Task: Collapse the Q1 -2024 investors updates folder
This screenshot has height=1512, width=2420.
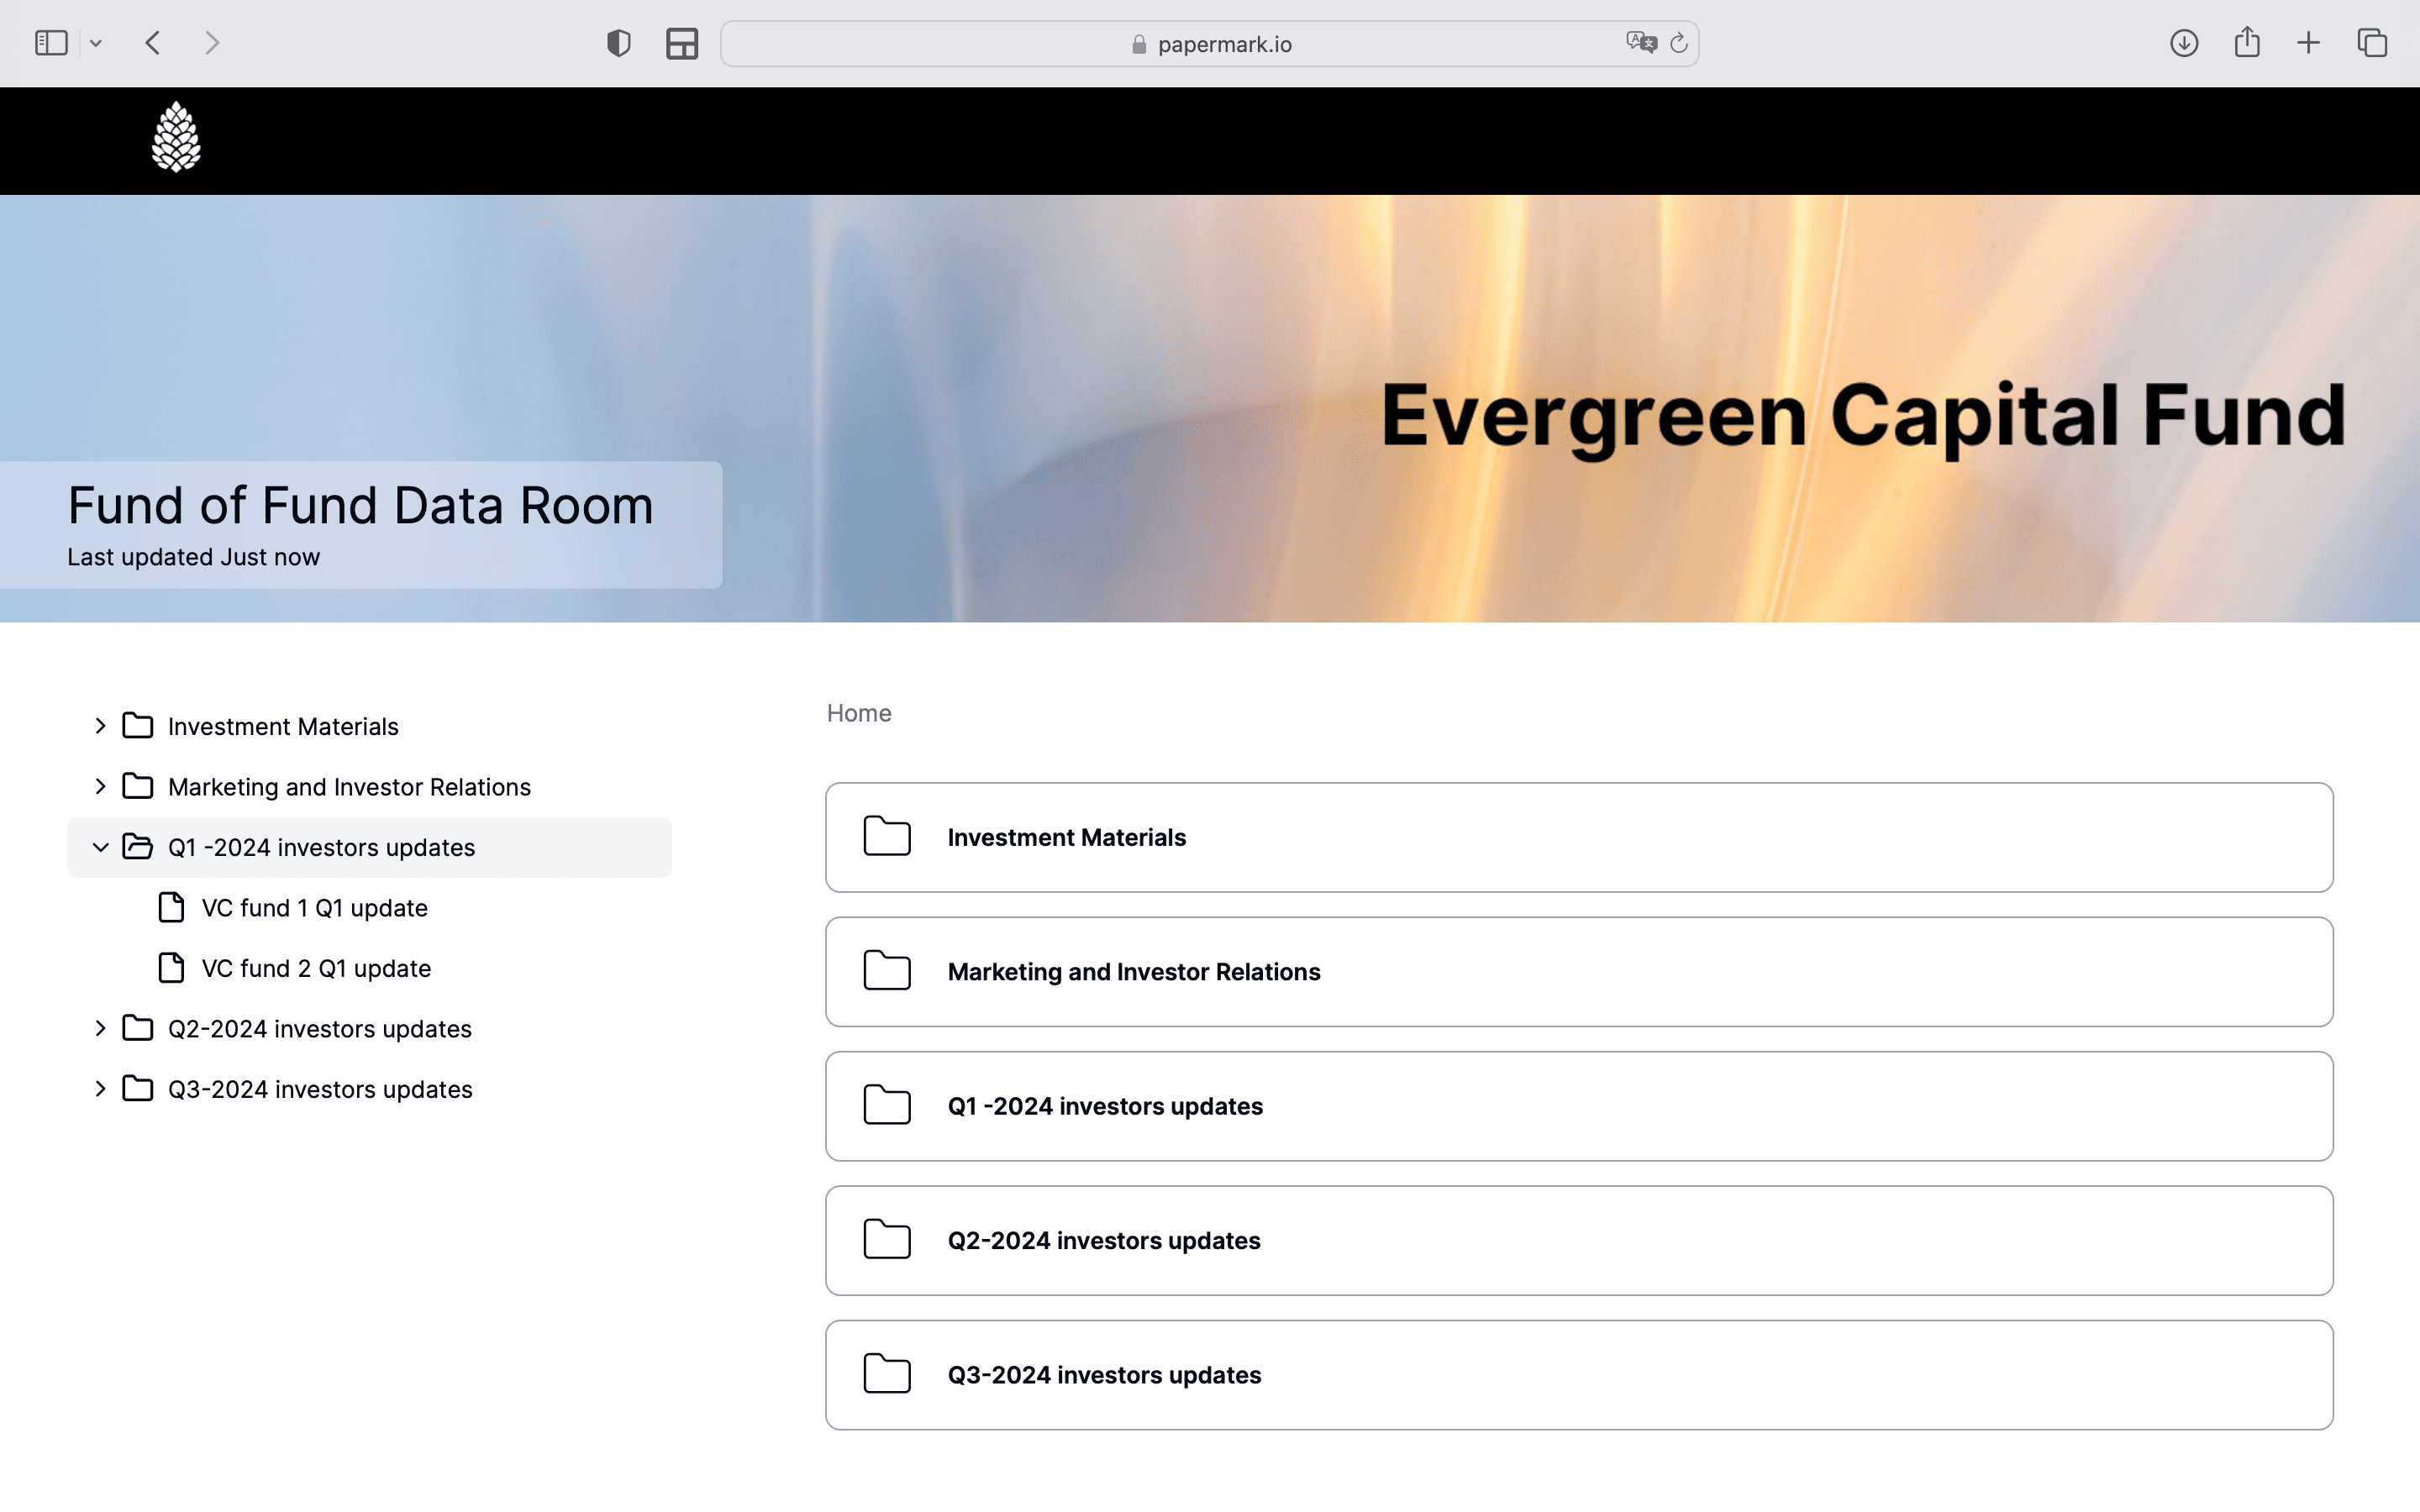Action: [99, 846]
